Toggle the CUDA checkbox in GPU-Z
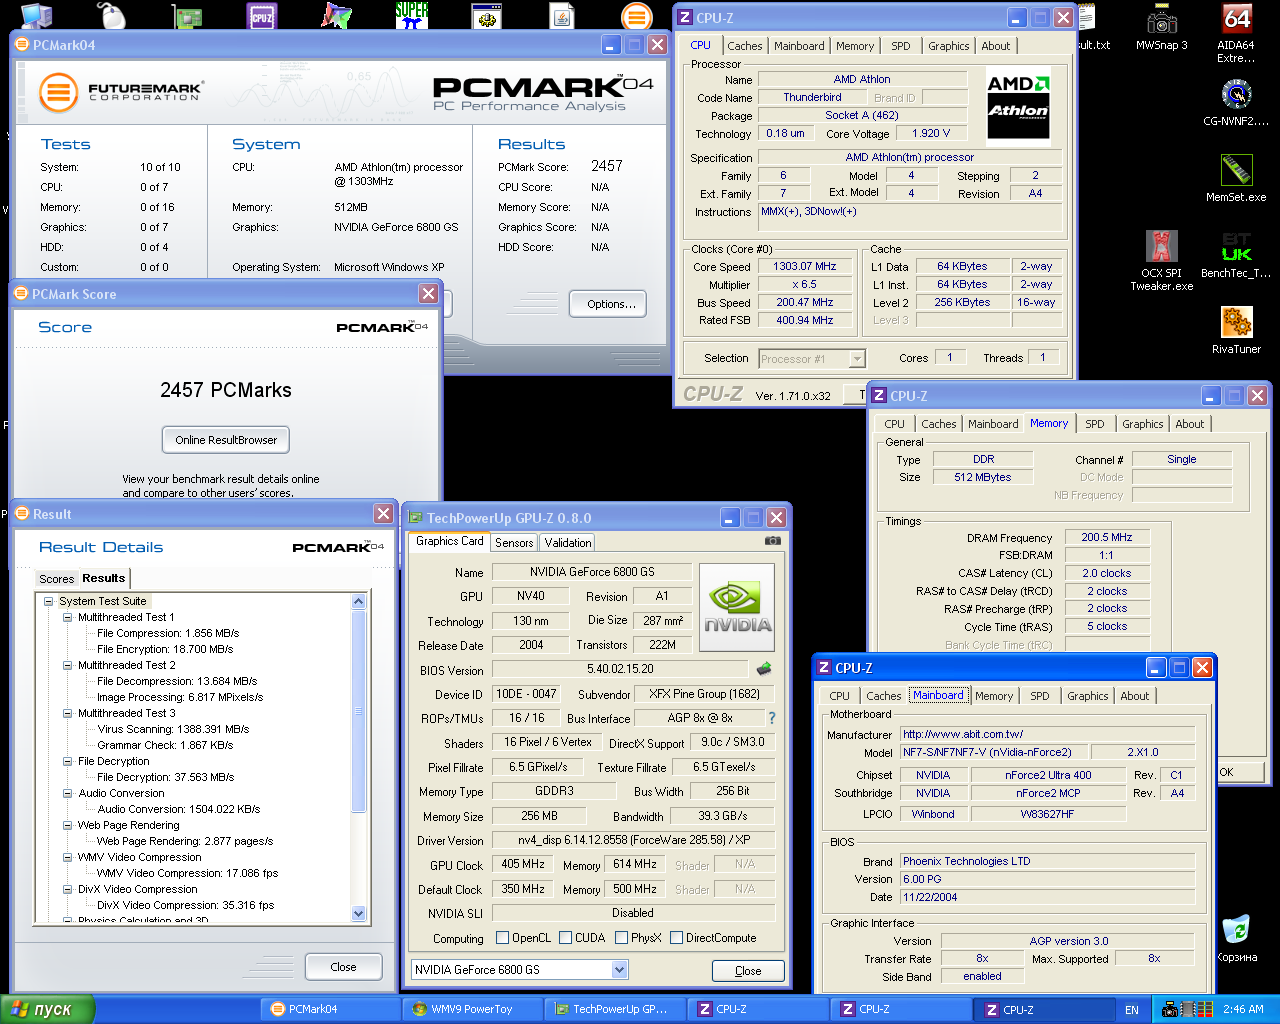 pos(566,938)
